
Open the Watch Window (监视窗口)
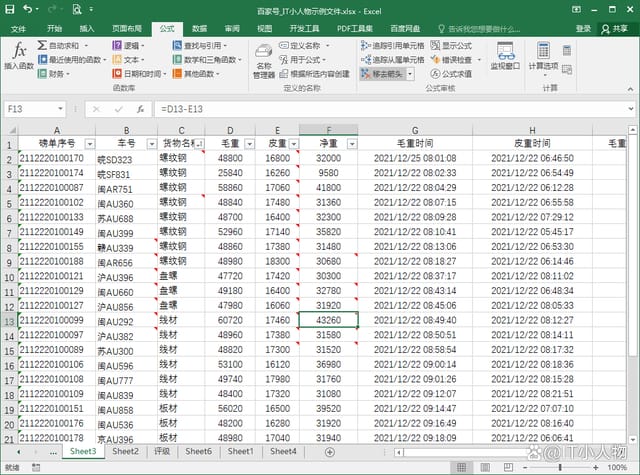(x=505, y=56)
